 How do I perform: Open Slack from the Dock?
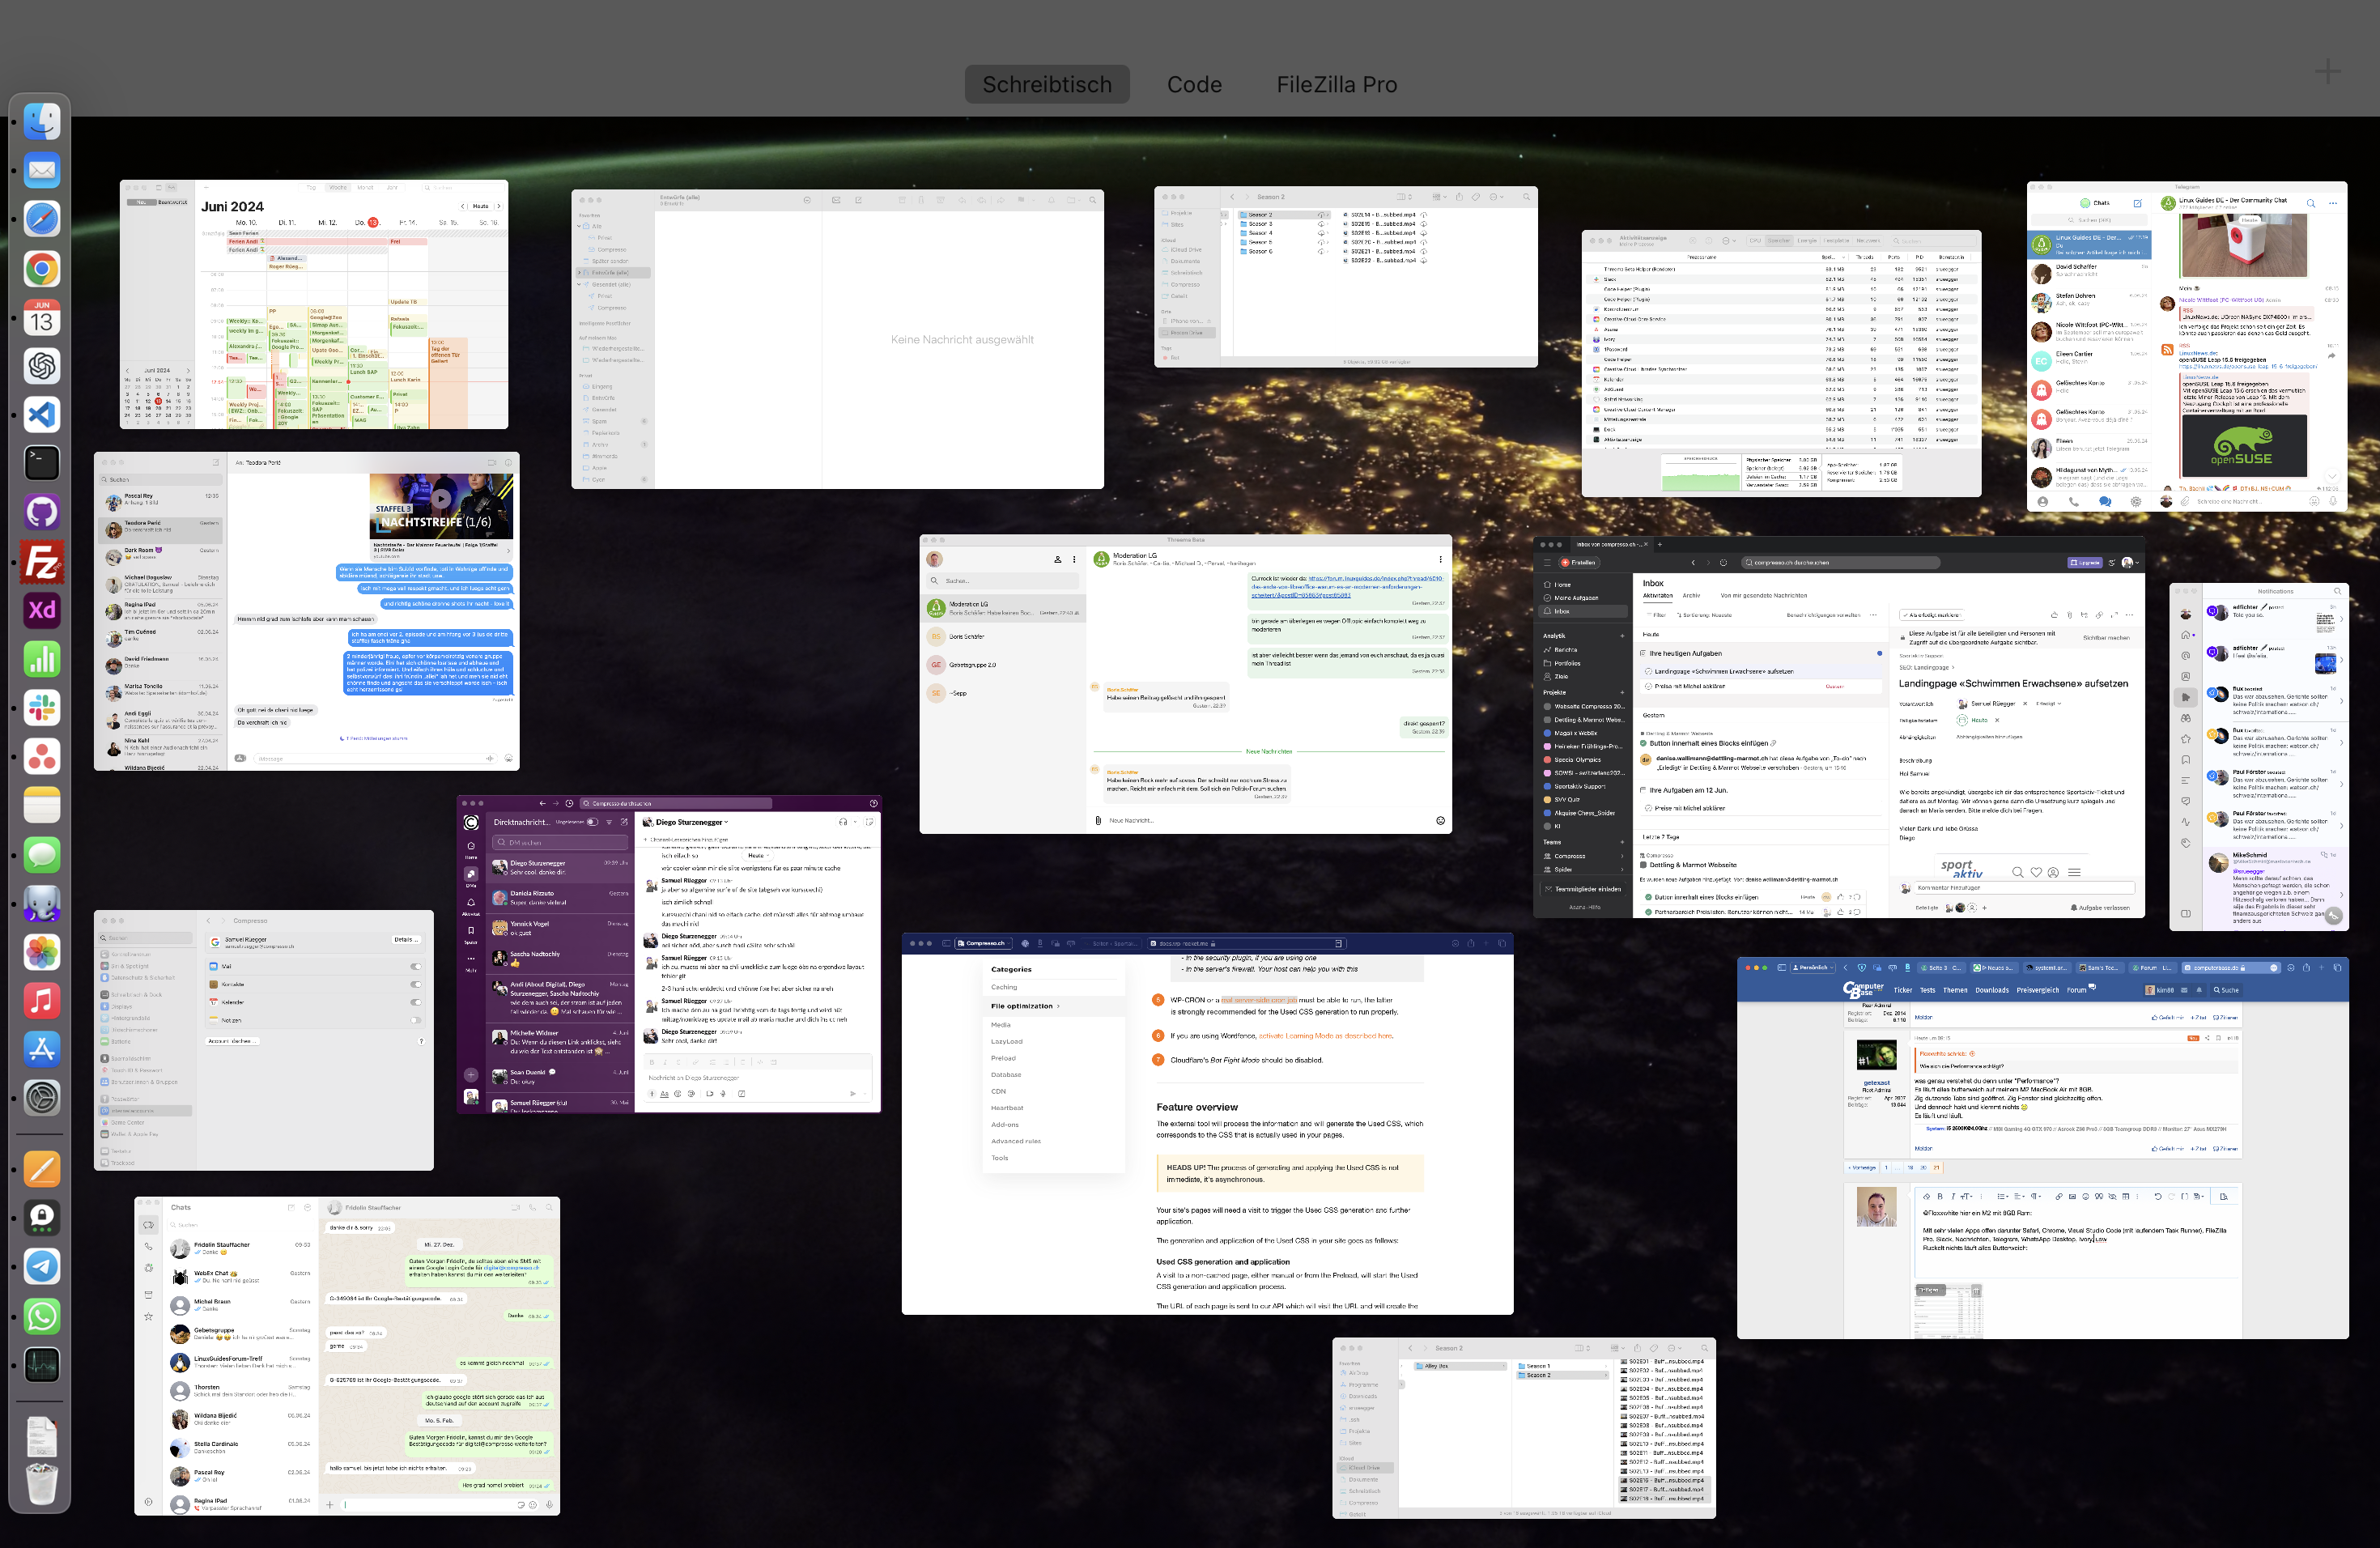(41, 708)
